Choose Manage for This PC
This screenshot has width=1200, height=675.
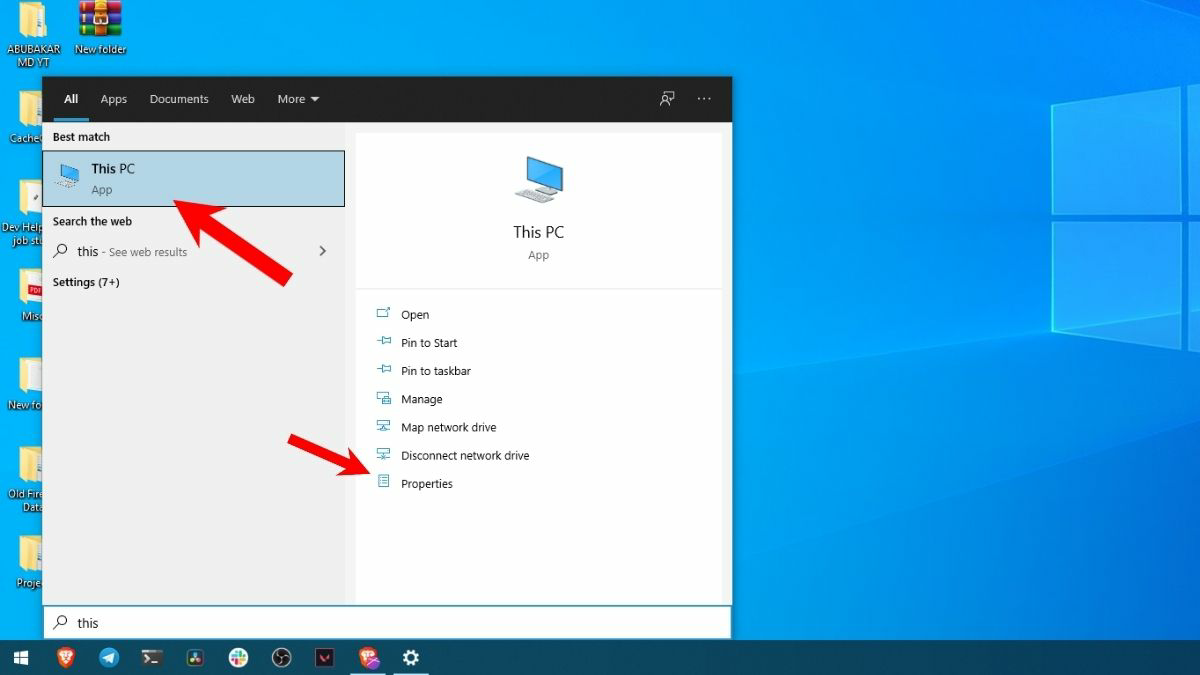pos(421,399)
